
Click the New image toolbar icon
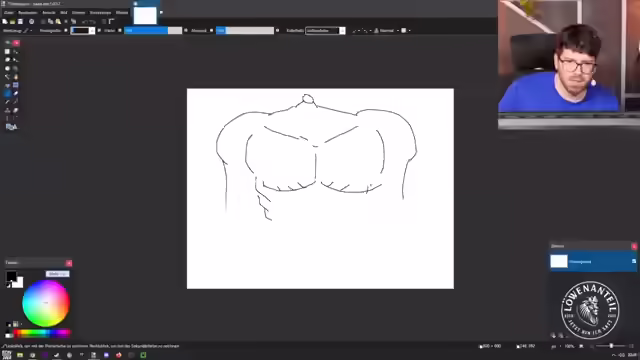point(4,21)
